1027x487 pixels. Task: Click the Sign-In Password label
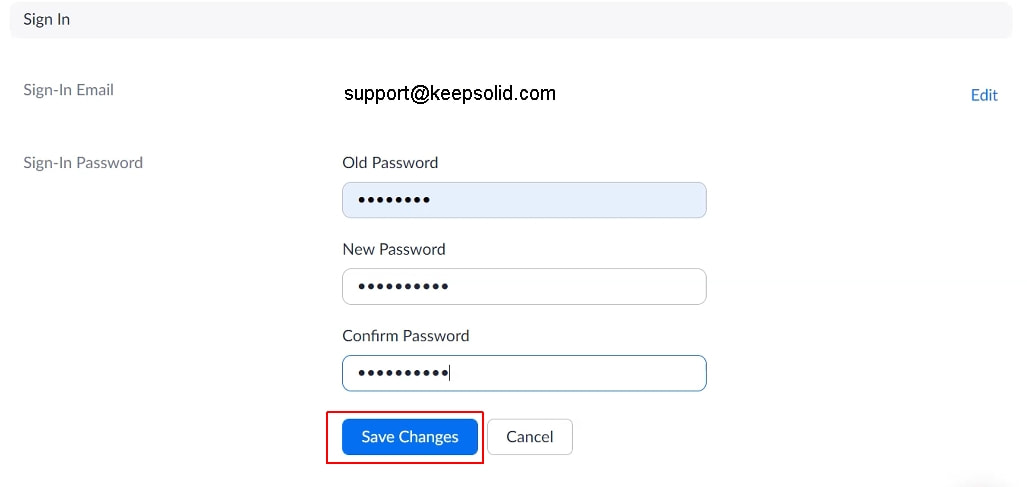(x=83, y=162)
